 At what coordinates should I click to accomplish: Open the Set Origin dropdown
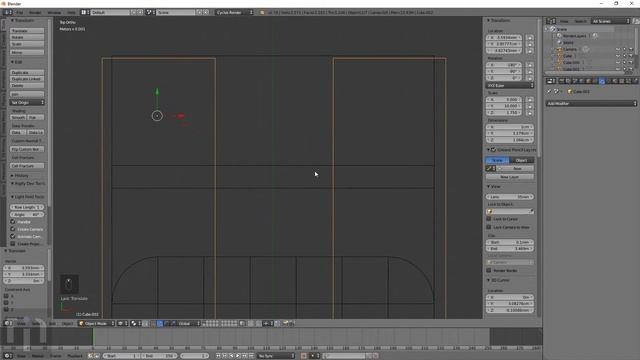27,102
